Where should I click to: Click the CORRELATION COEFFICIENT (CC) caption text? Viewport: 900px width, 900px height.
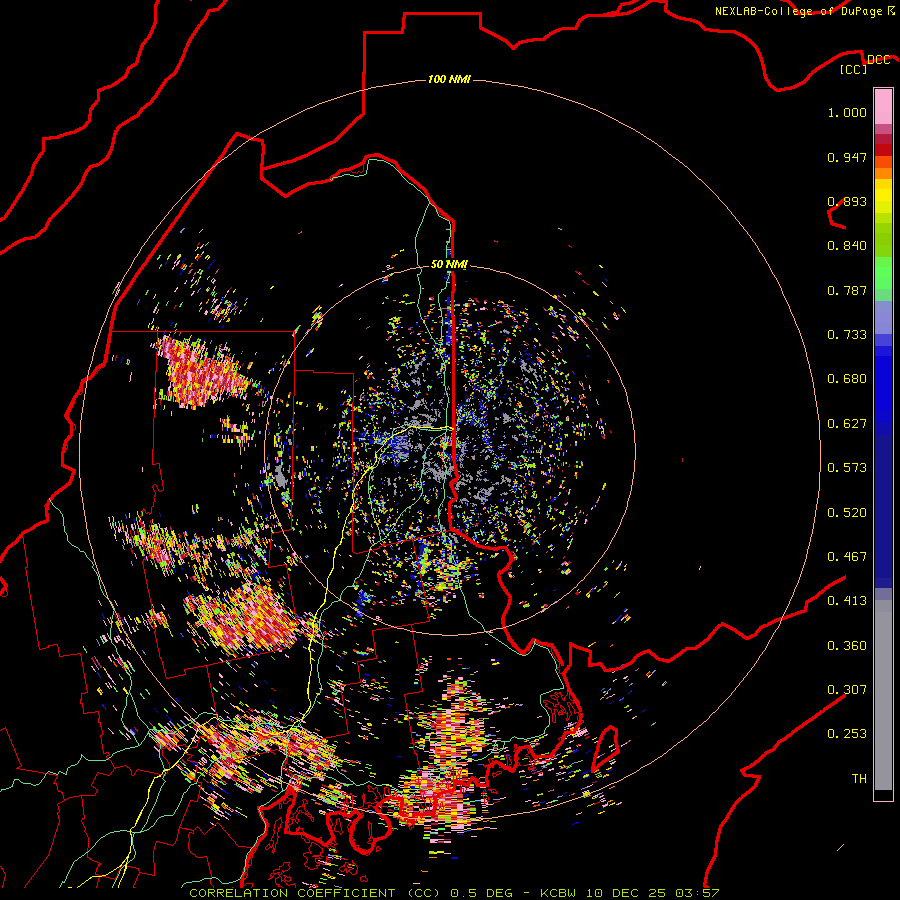point(315,893)
